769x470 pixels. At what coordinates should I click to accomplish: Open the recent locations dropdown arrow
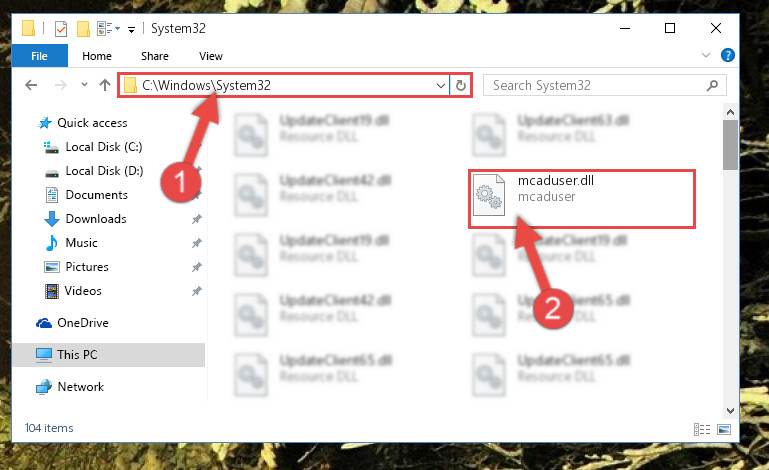coord(84,85)
